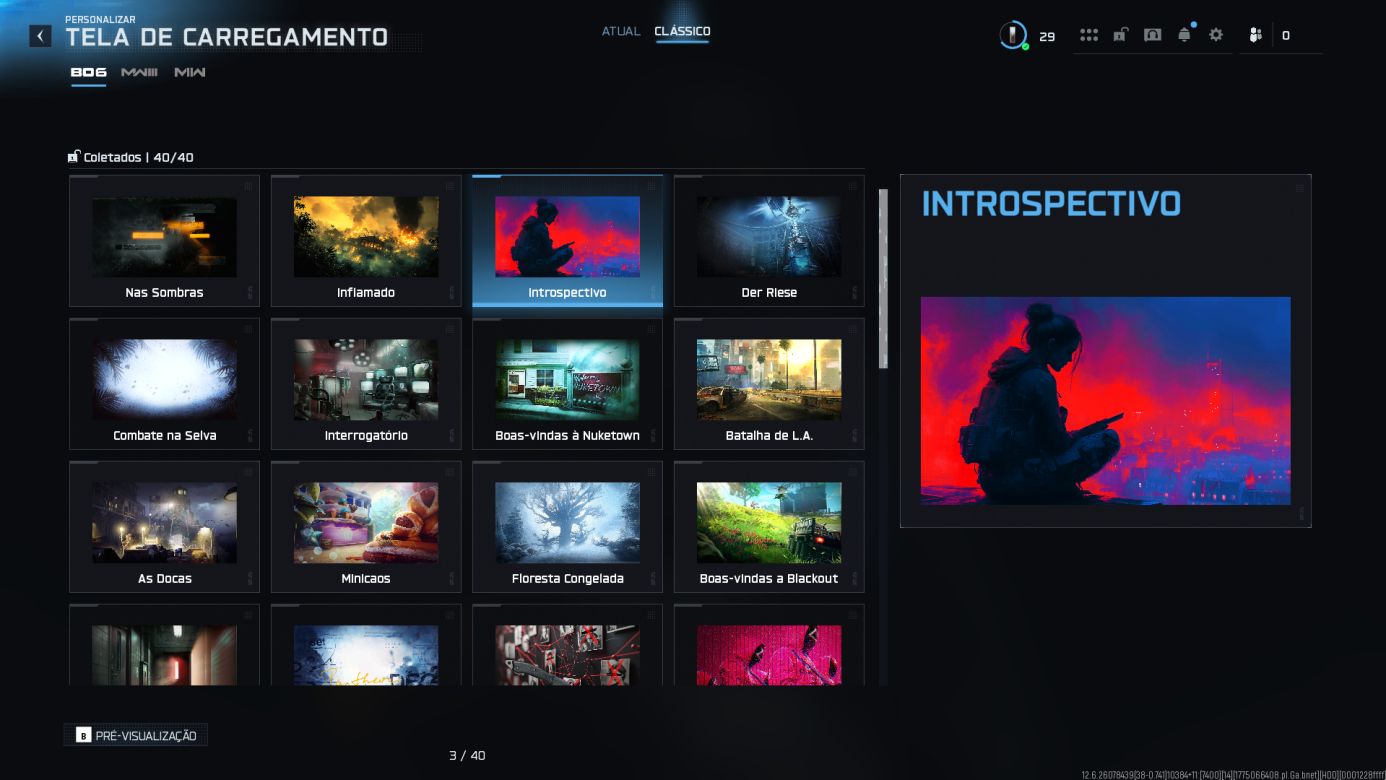The height and width of the screenshot is (780, 1386).
Task: Select the Der Riese loading screen
Action: pyautogui.click(x=769, y=241)
